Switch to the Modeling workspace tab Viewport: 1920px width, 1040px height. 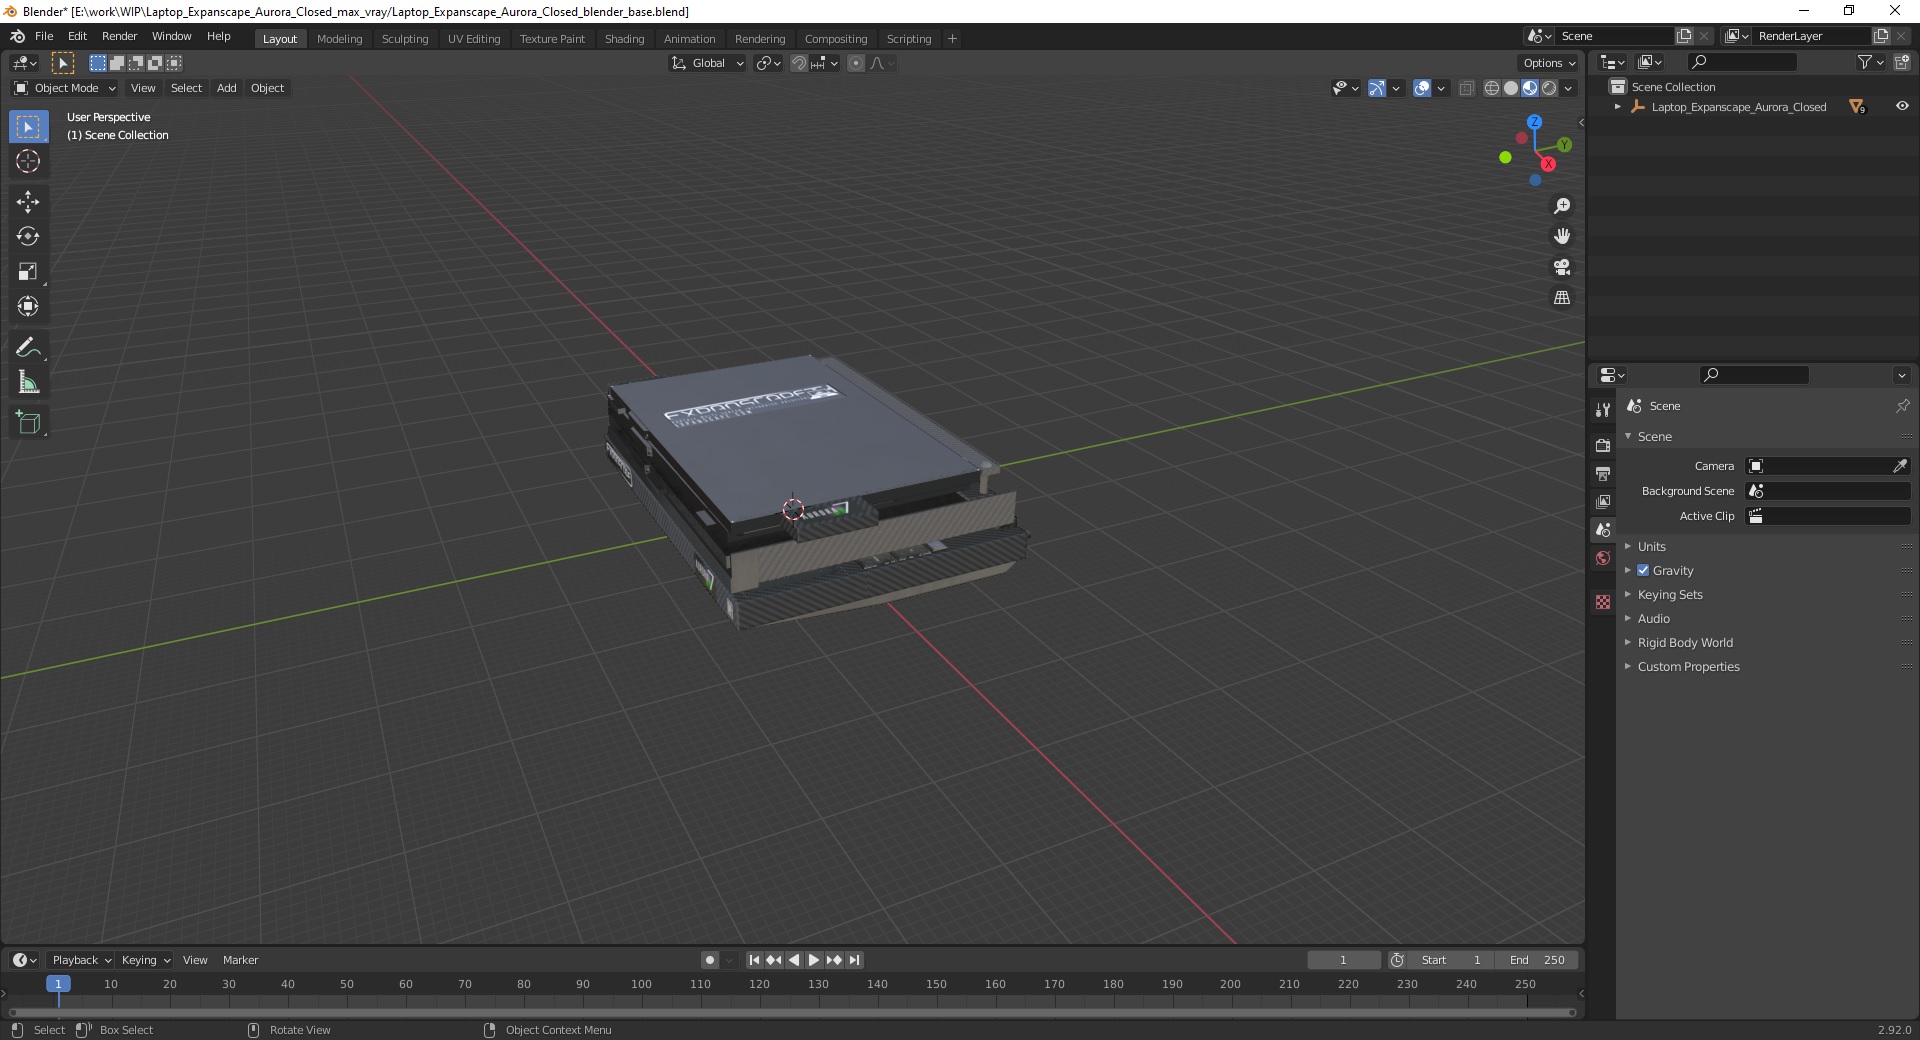(339, 39)
